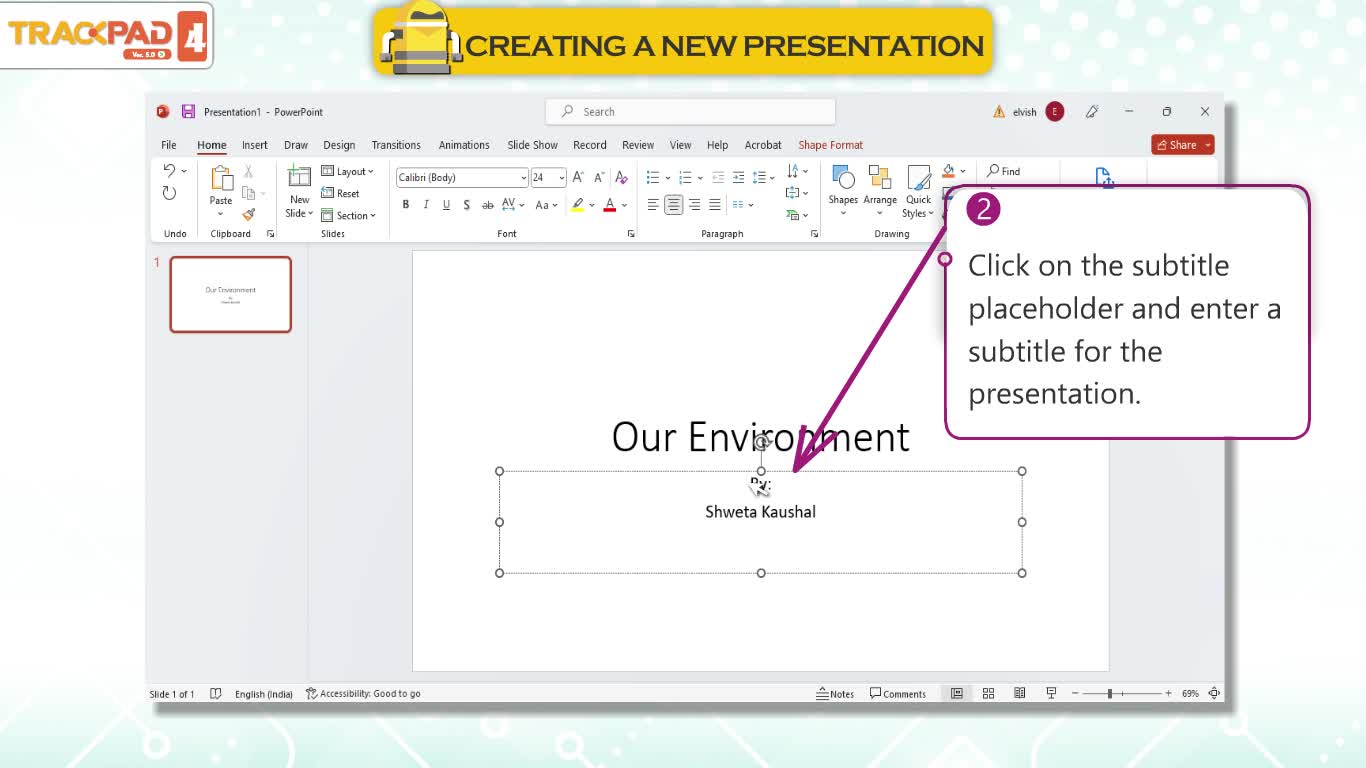Viewport: 1366px width, 768px height.
Task: Open the Shape Format tab
Action: coord(830,145)
